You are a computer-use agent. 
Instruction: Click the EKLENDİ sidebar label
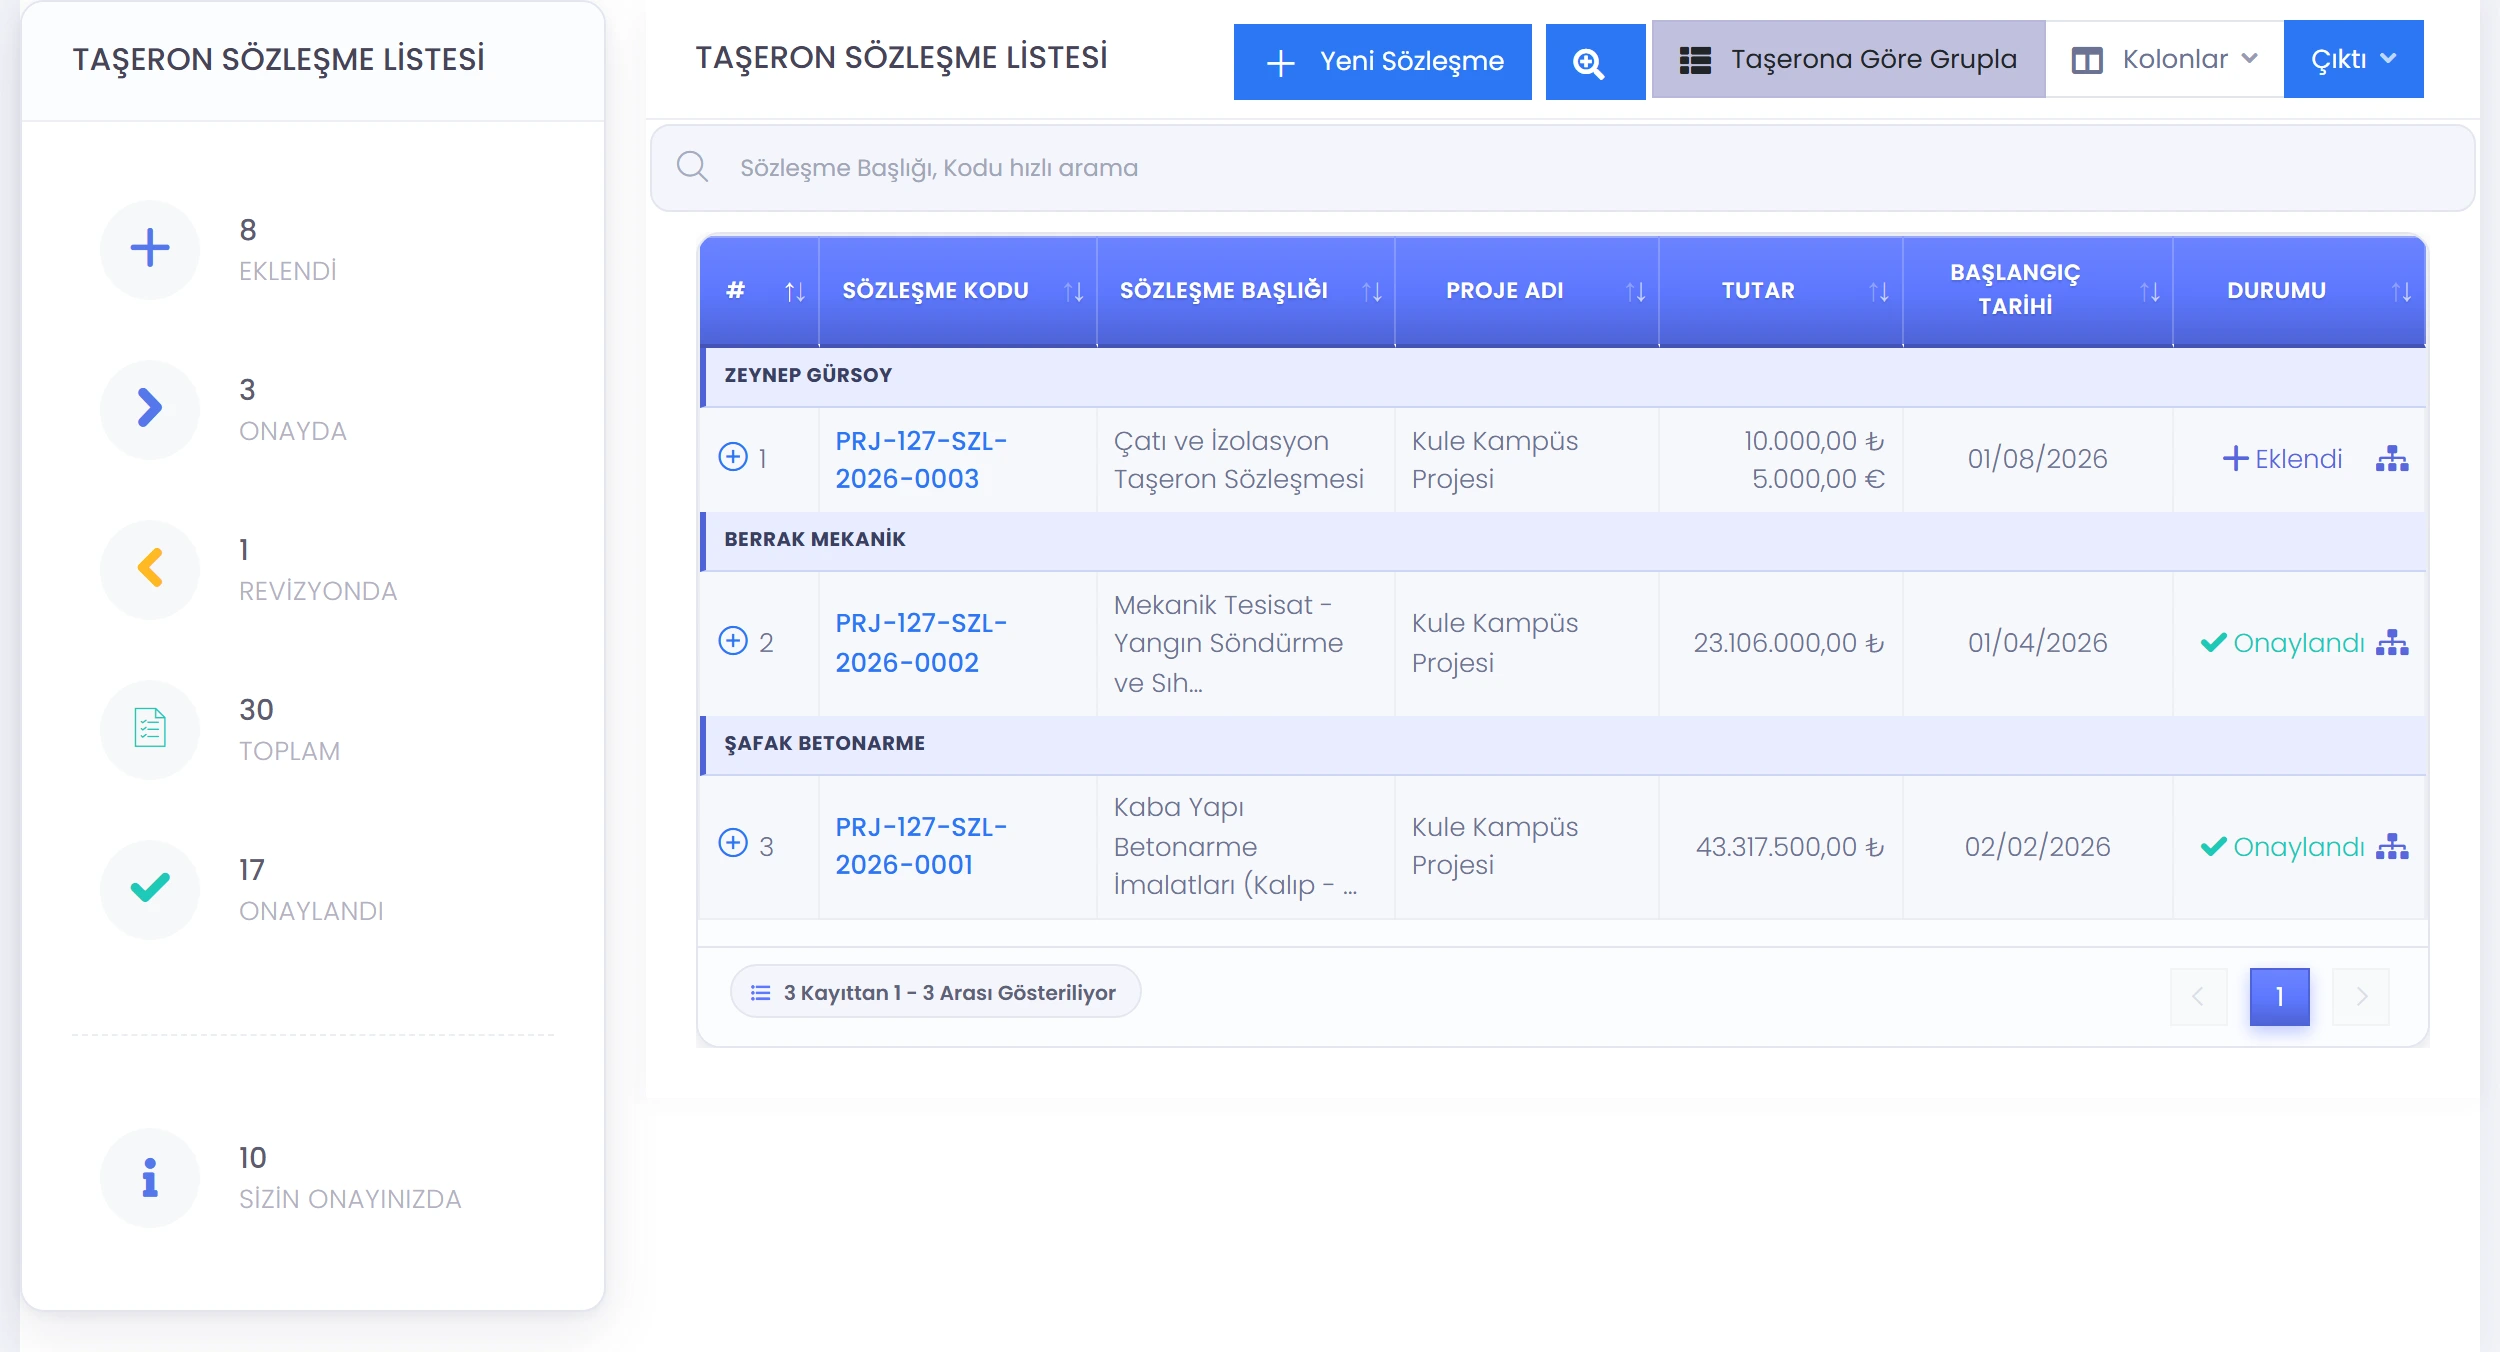[x=288, y=271]
